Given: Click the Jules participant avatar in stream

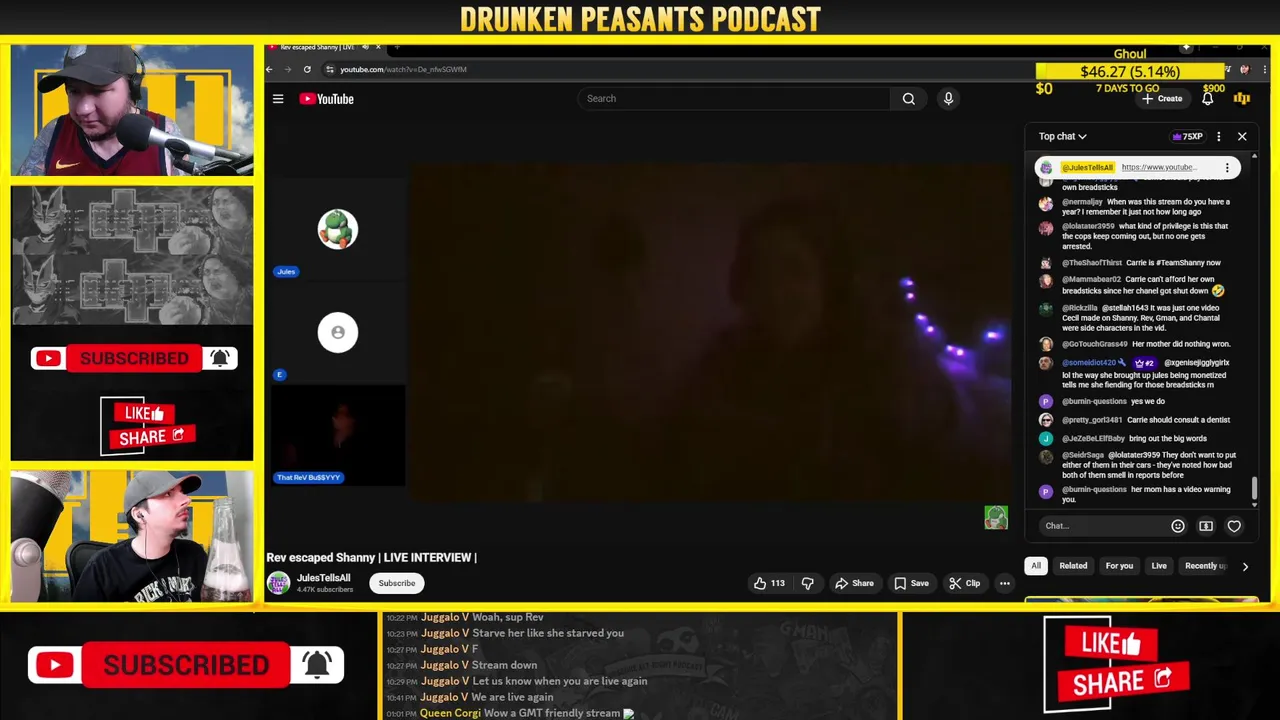Looking at the screenshot, I should 338,229.
